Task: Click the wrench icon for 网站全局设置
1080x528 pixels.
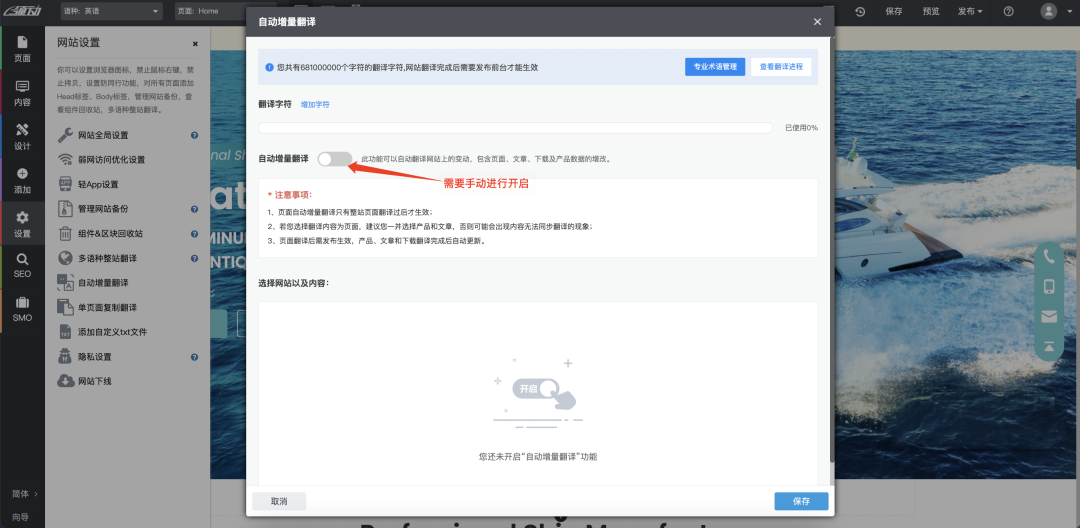Action: coord(65,135)
